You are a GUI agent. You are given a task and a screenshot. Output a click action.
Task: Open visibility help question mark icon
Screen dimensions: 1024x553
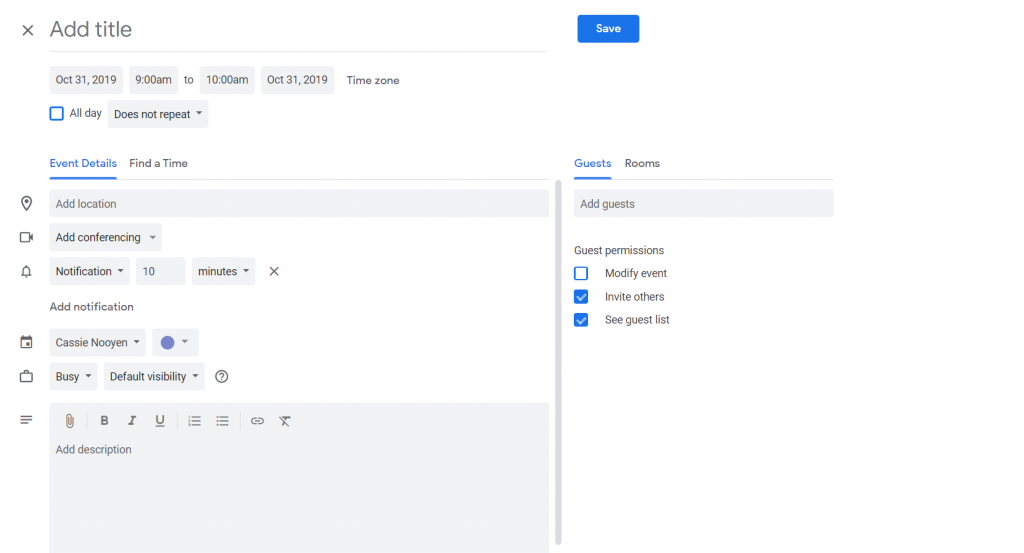tap(222, 377)
